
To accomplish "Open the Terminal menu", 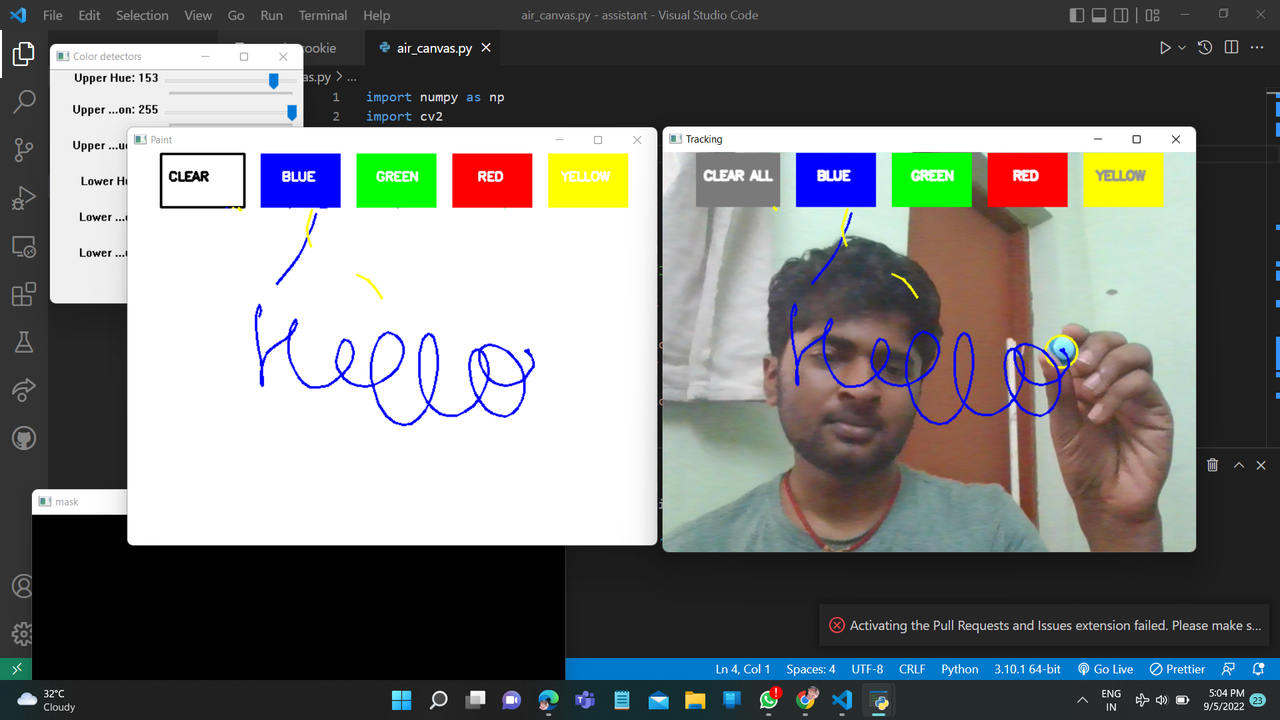I will (322, 15).
